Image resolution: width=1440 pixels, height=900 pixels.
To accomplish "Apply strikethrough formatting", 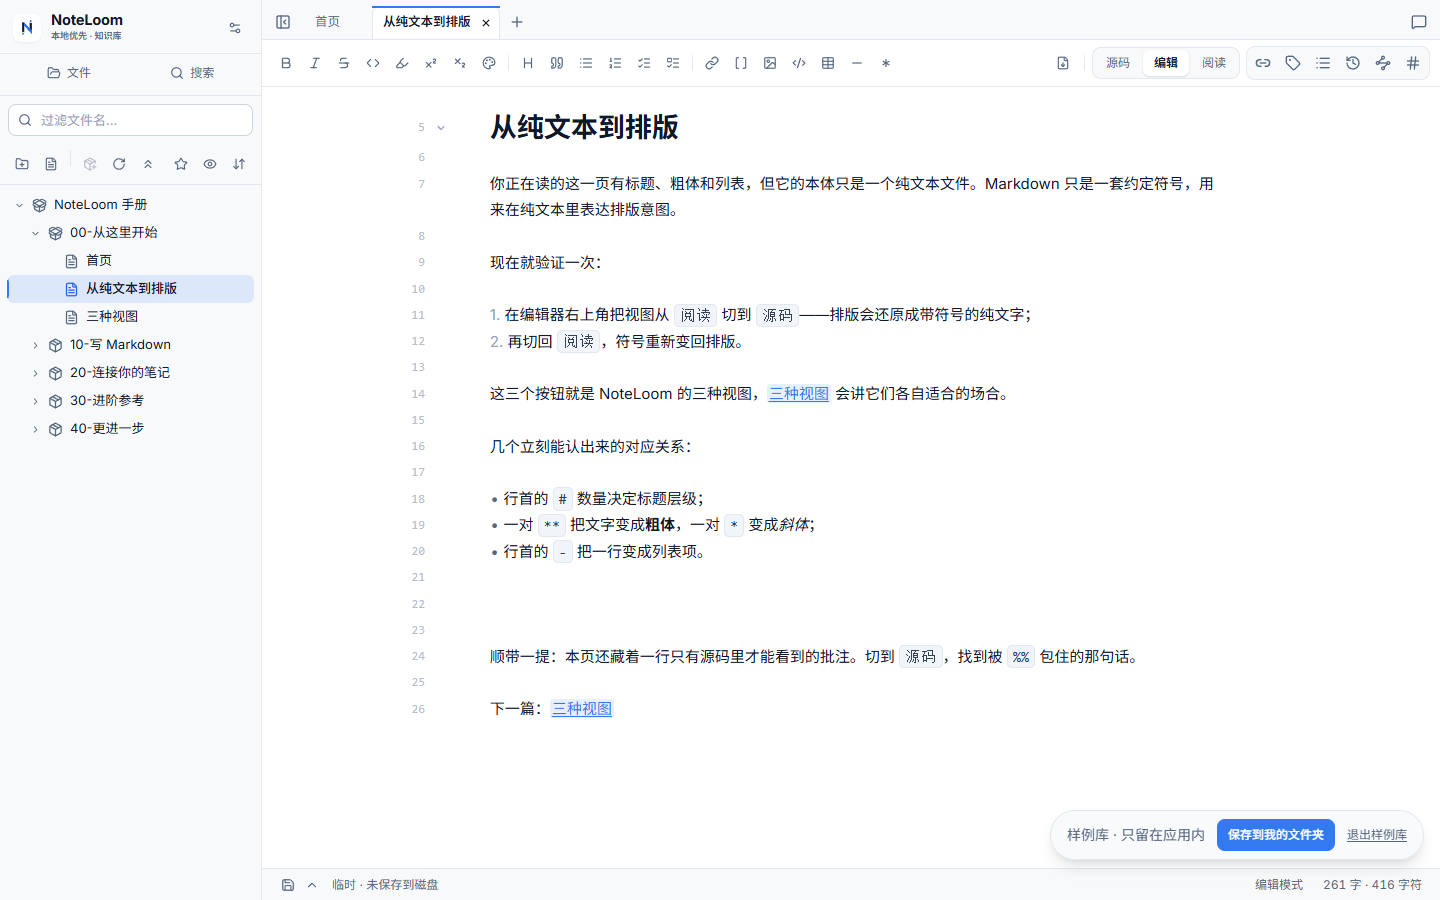I will tap(344, 63).
